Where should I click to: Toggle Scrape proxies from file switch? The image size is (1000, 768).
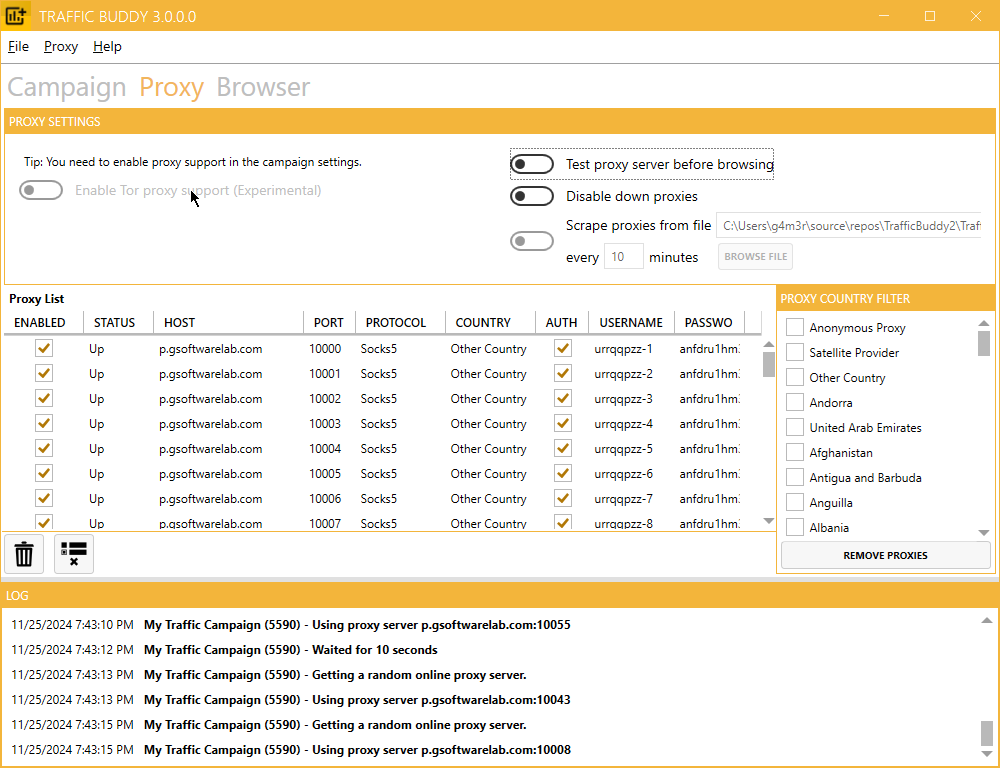pos(532,241)
